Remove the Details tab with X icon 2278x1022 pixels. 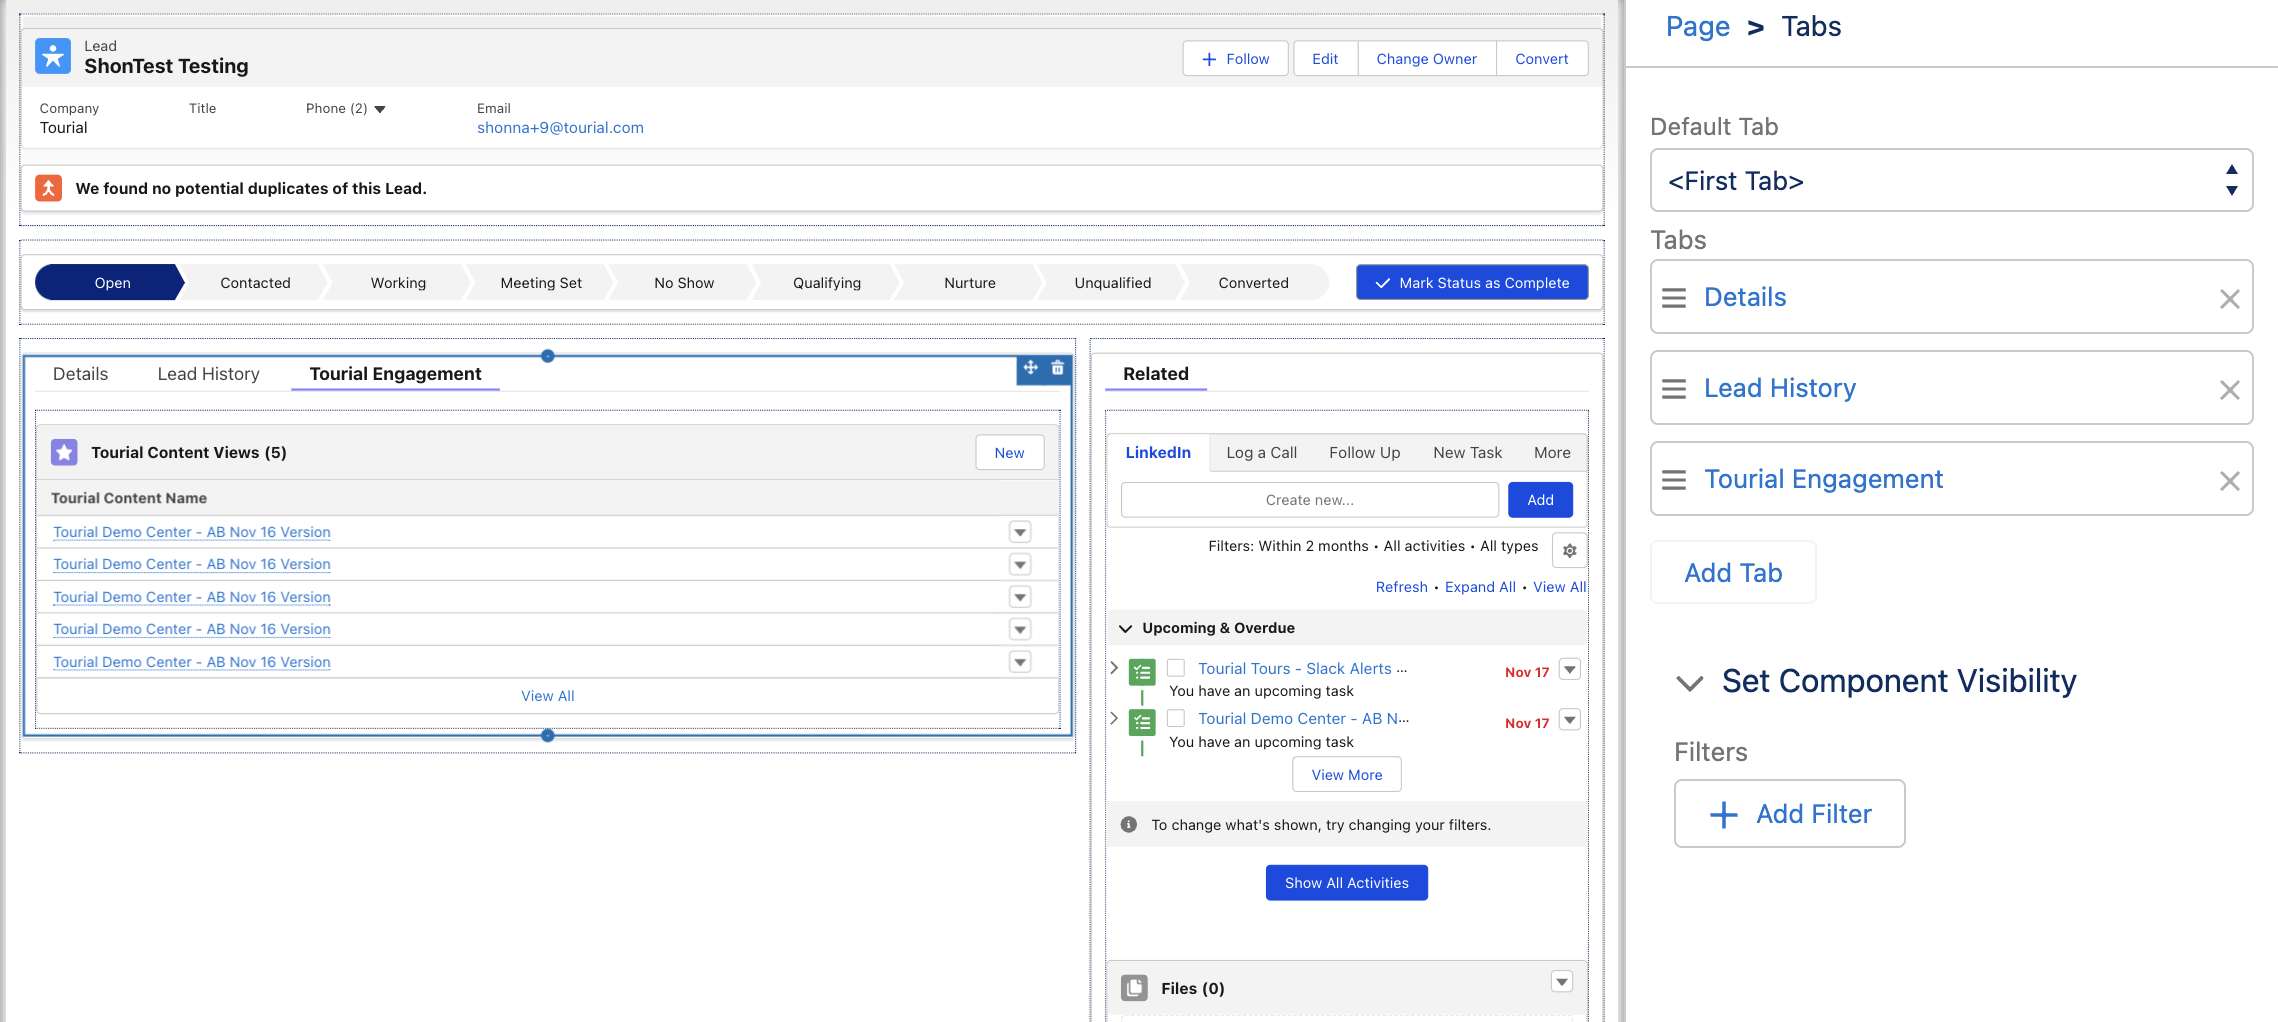click(2229, 299)
